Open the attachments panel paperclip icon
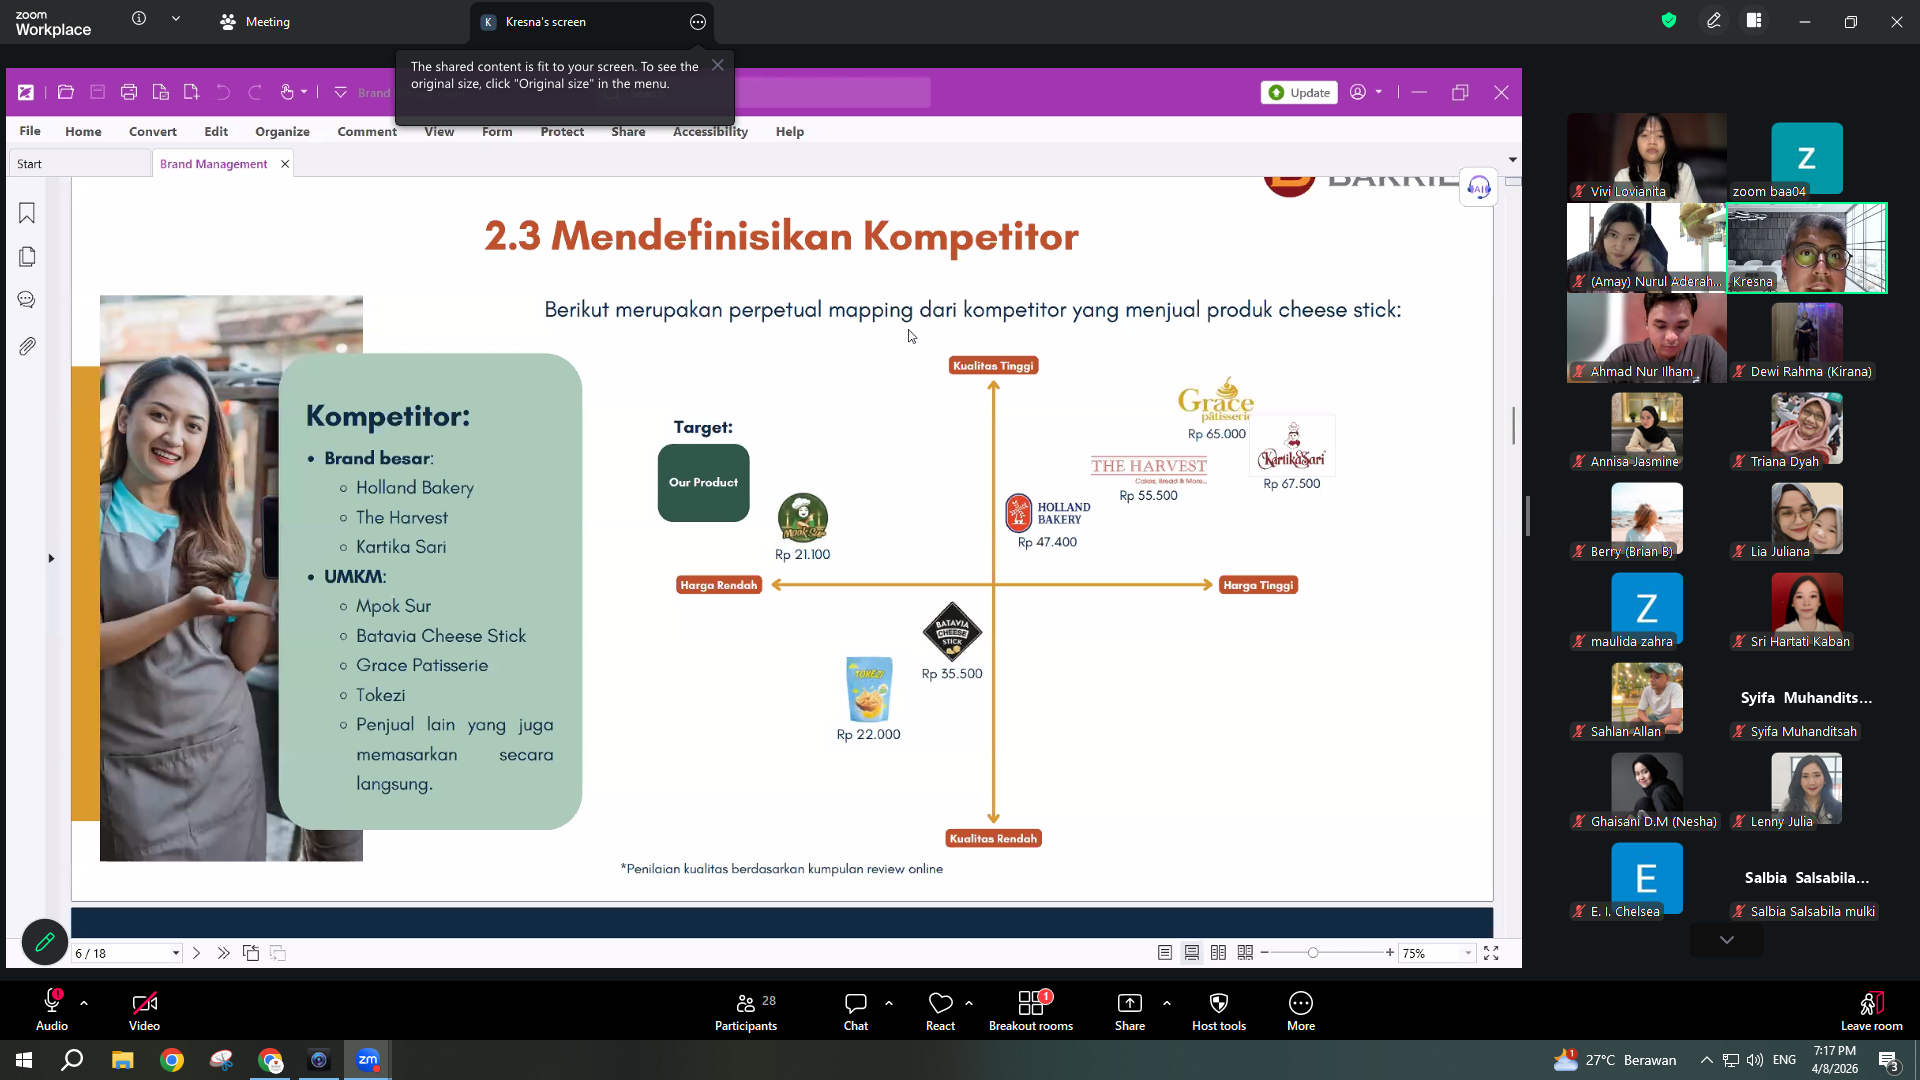This screenshot has height=1080, width=1920. (27, 346)
